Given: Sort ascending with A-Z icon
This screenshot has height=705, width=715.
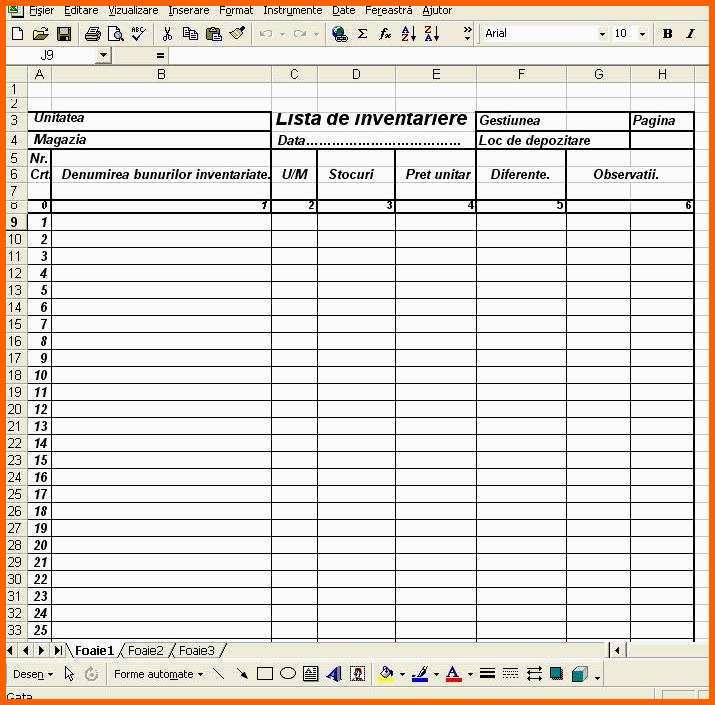Looking at the screenshot, I should (x=409, y=33).
